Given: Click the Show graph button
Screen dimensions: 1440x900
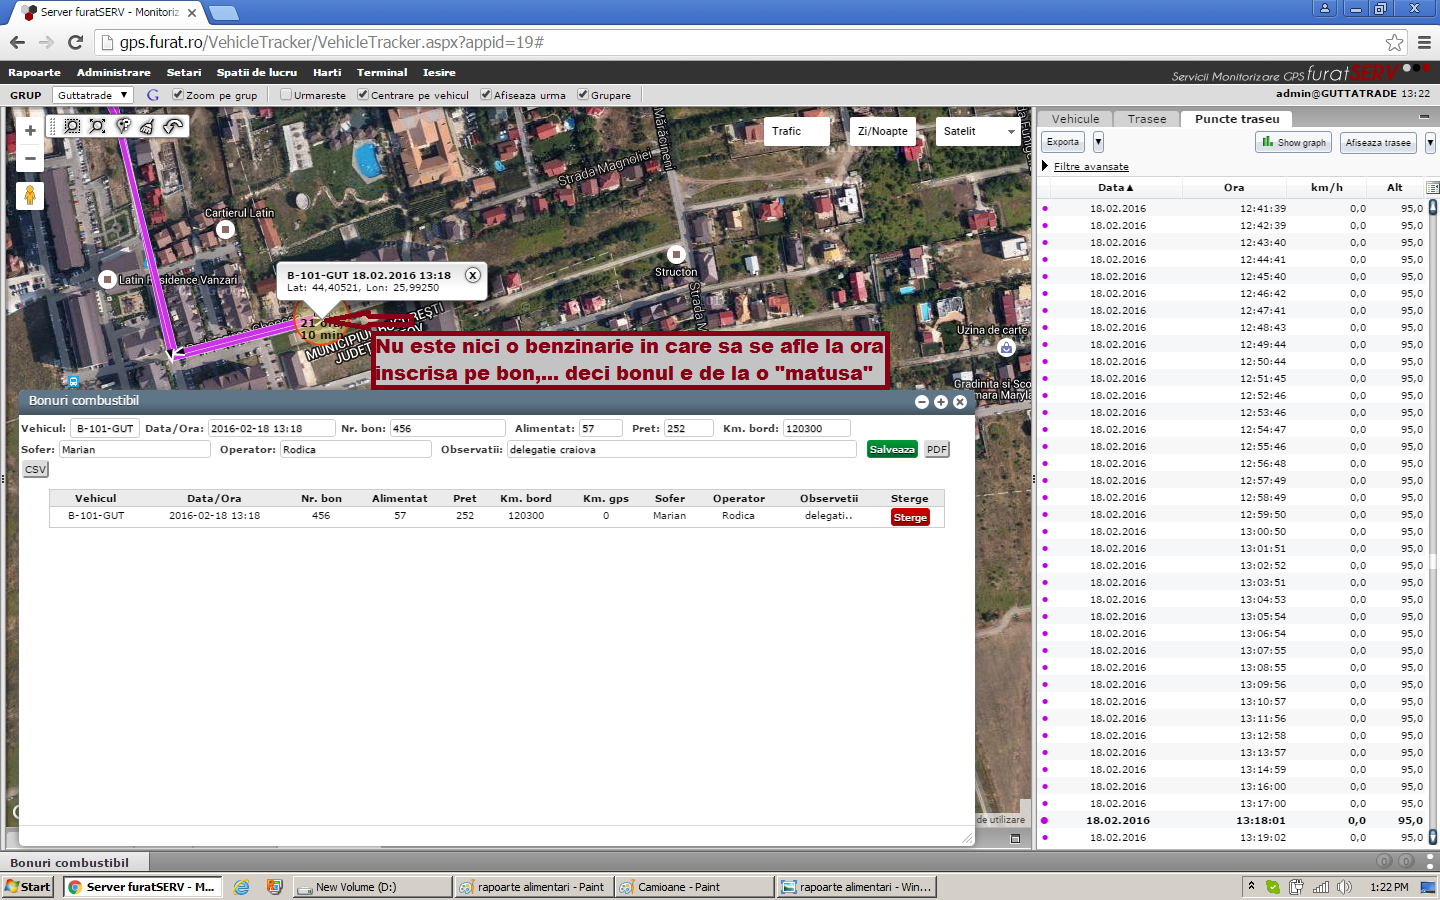Looking at the screenshot, I should (x=1293, y=142).
